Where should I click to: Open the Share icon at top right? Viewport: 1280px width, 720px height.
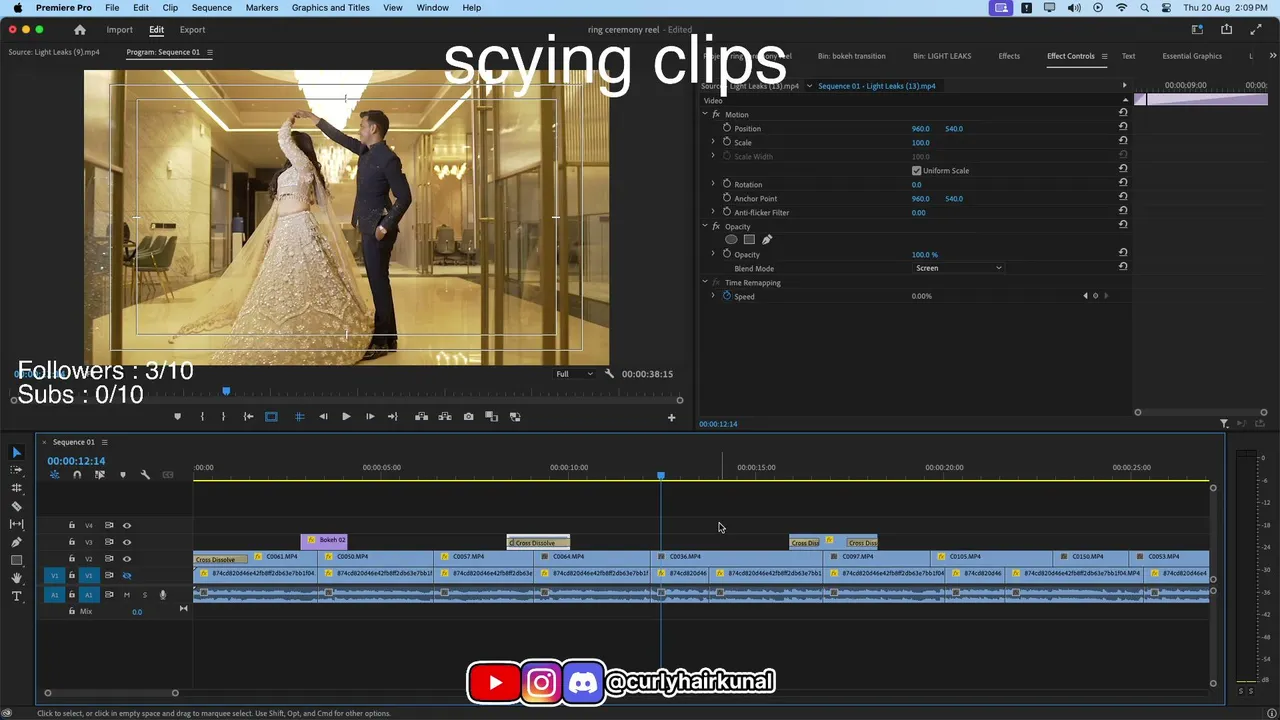1226,30
